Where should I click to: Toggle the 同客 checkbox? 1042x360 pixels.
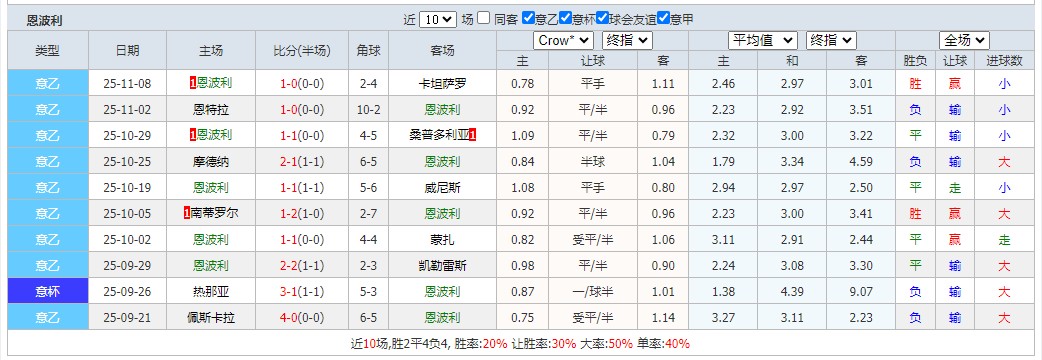(484, 19)
